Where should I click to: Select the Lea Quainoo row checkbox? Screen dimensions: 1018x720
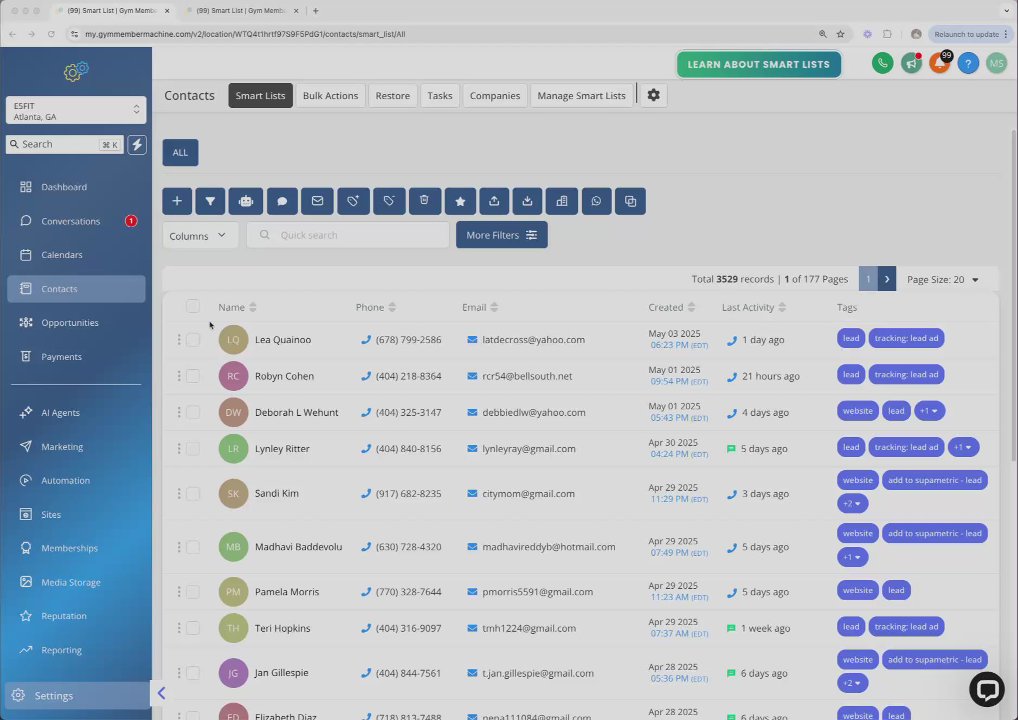click(193, 340)
